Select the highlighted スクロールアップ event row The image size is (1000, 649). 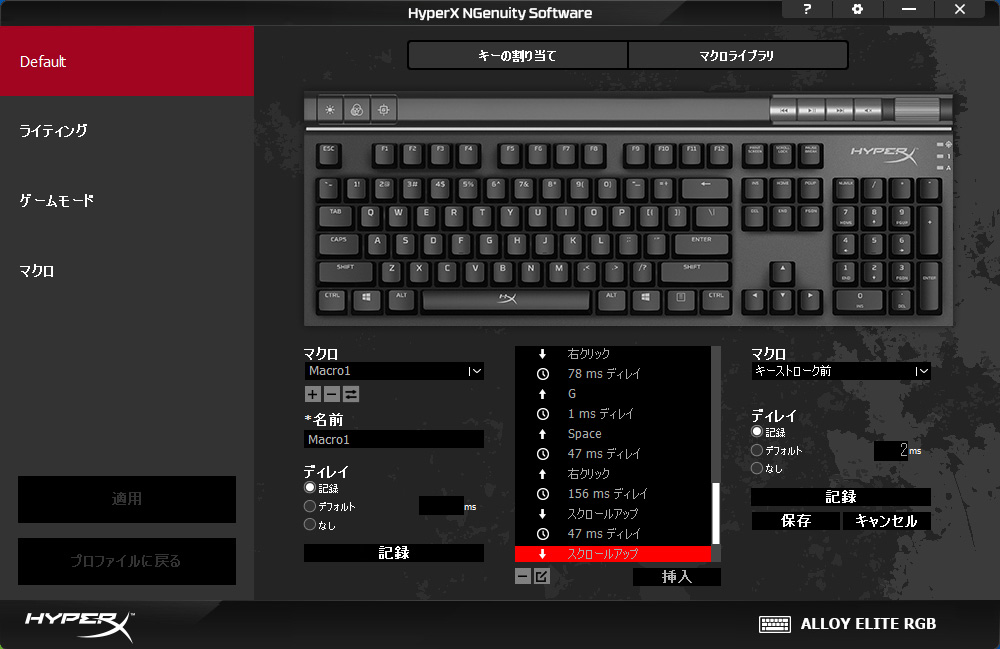tap(613, 554)
